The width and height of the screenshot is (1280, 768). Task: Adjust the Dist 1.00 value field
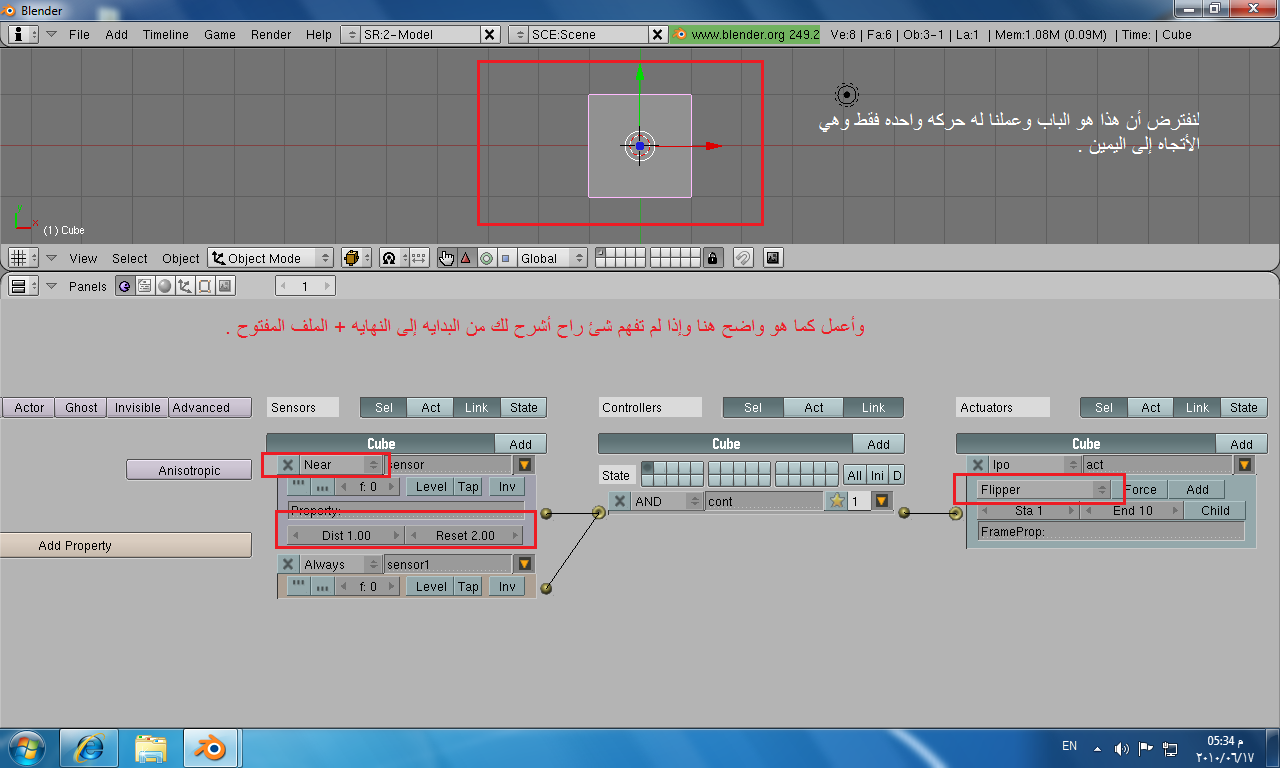pos(346,535)
